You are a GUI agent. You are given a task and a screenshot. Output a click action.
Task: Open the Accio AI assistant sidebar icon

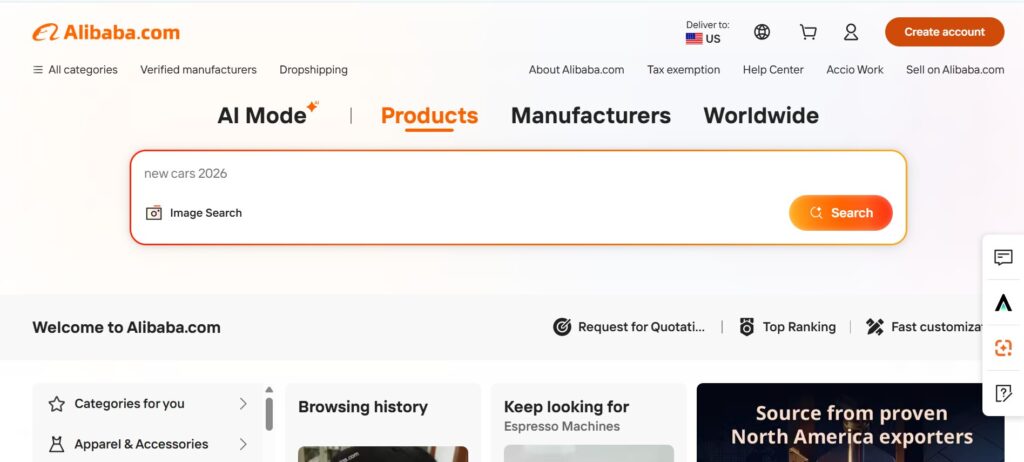pos(1003,303)
